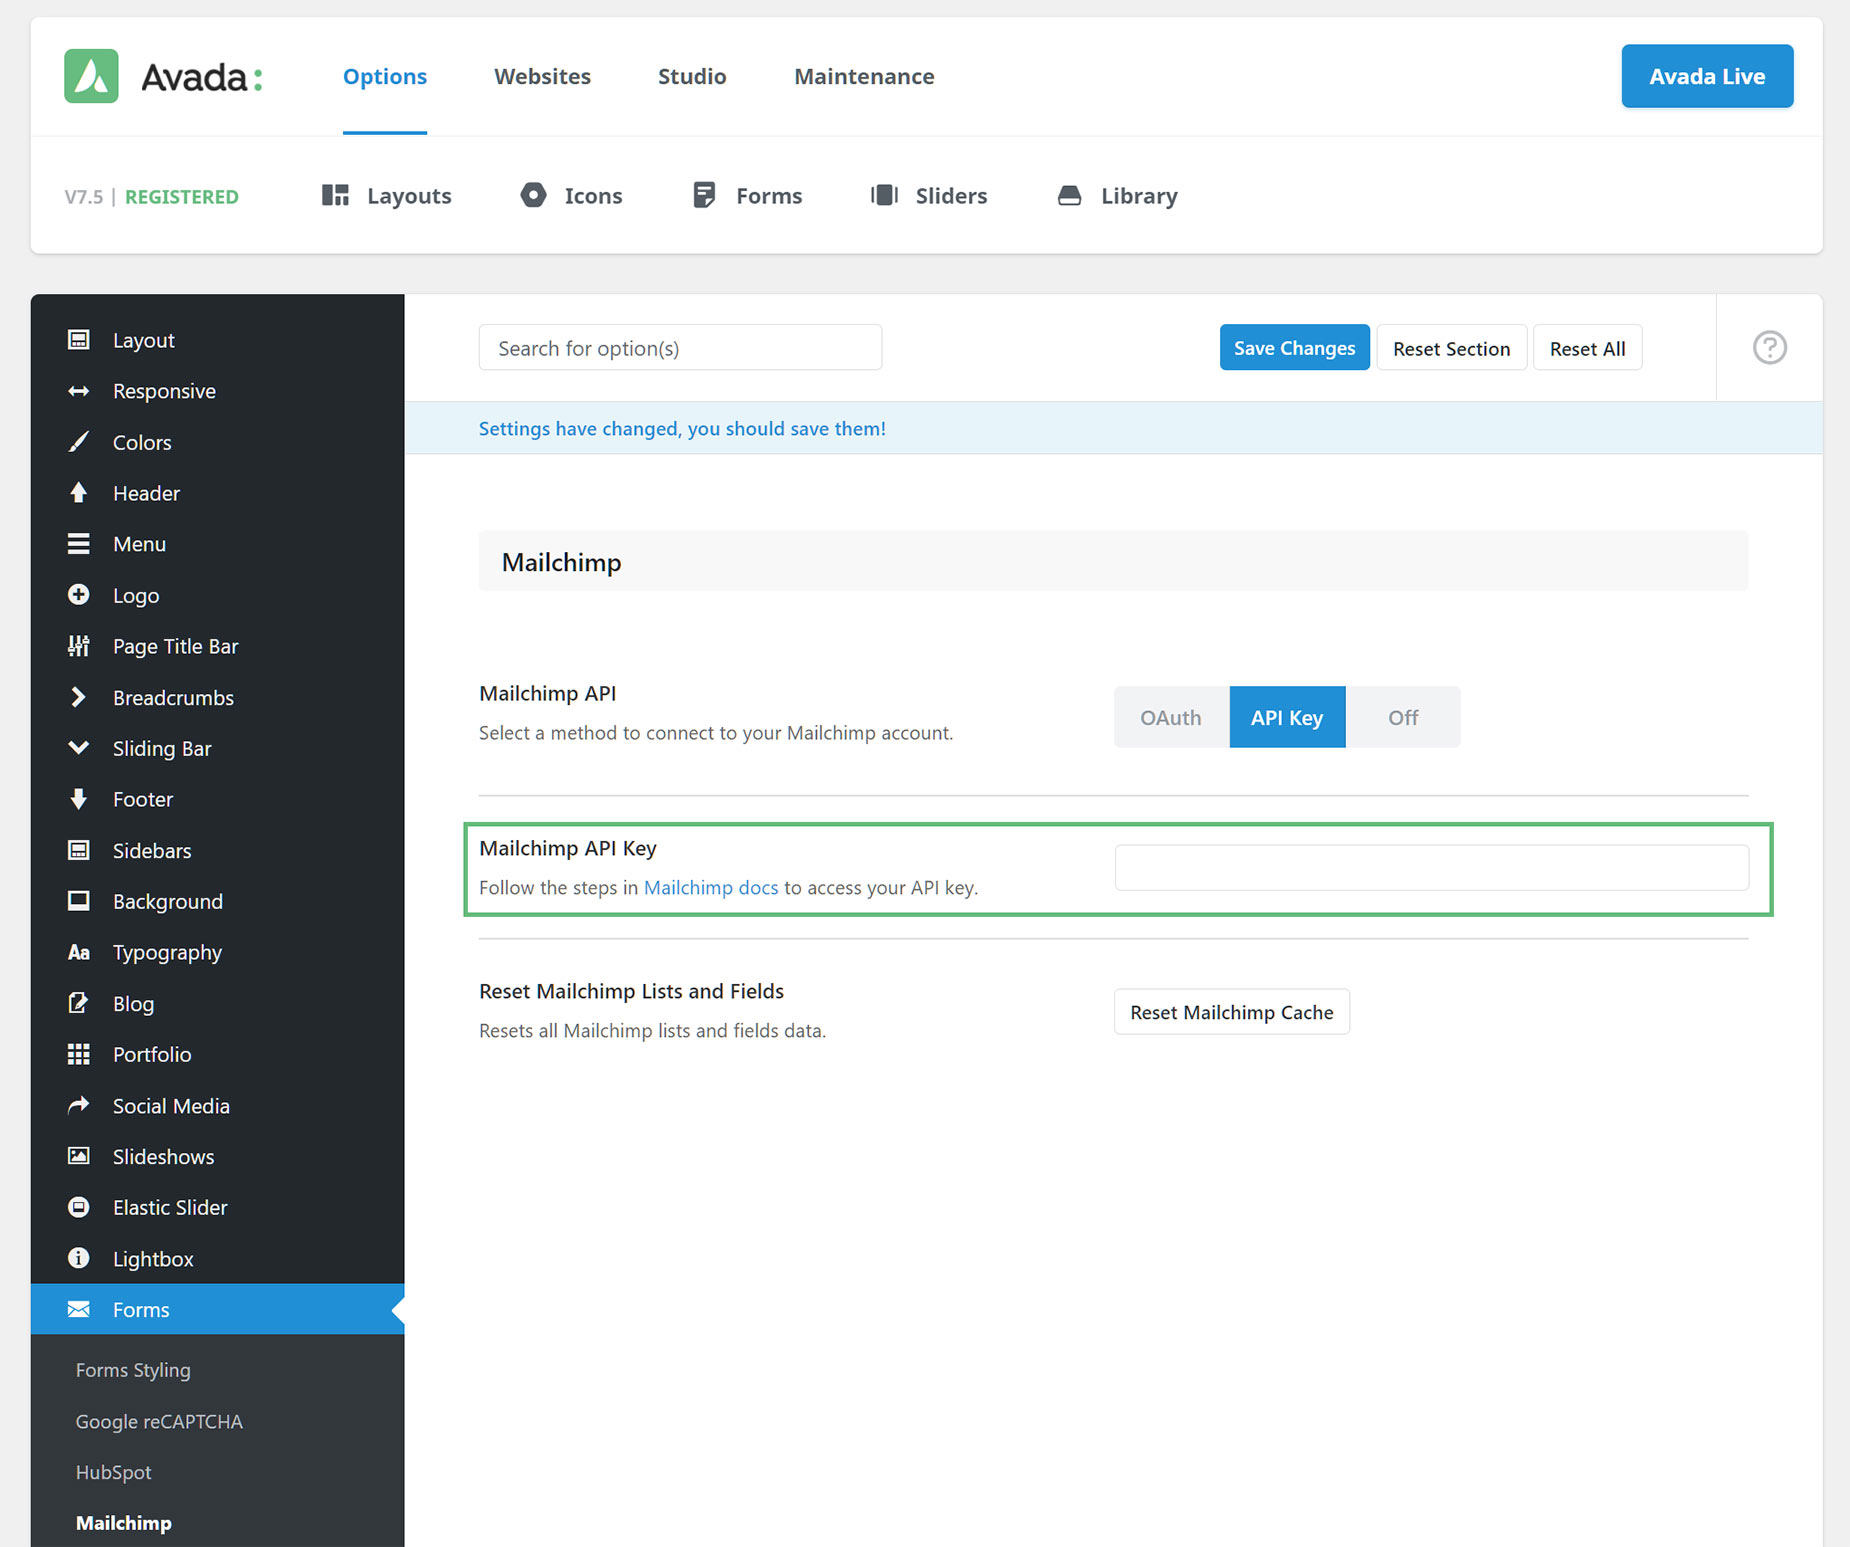Click the Responsive arrows icon
The width and height of the screenshot is (1850, 1547).
(78, 391)
